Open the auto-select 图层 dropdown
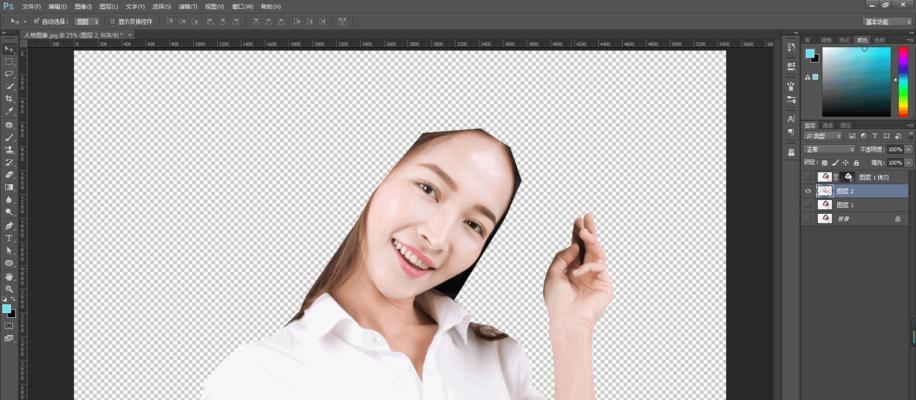 [88, 22]
